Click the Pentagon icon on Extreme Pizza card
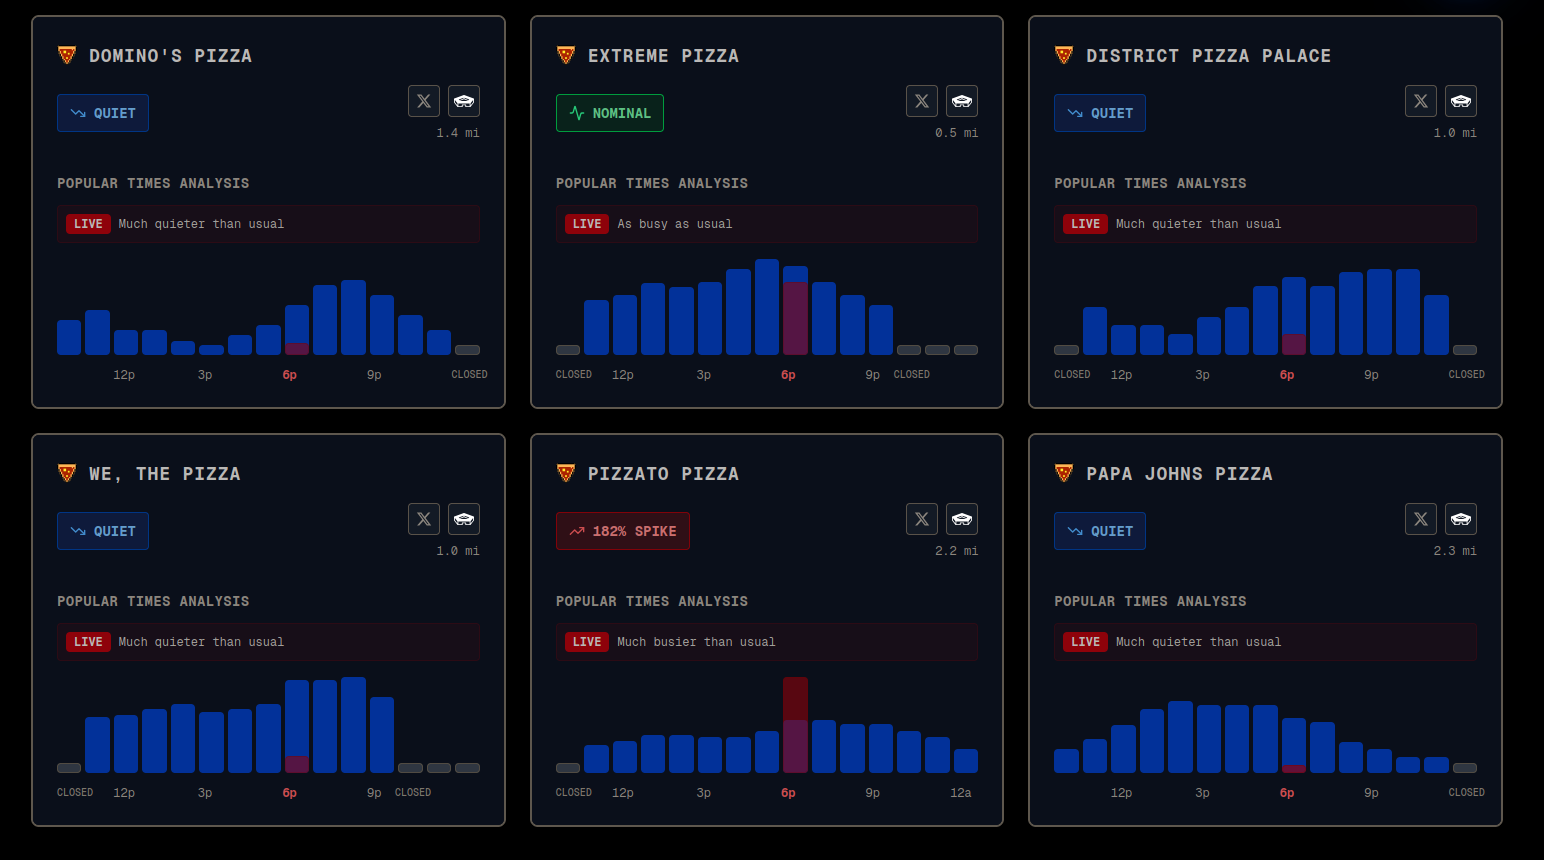Screen dimensions: 1544x860 pyautogui.click(x=962, y=101)
